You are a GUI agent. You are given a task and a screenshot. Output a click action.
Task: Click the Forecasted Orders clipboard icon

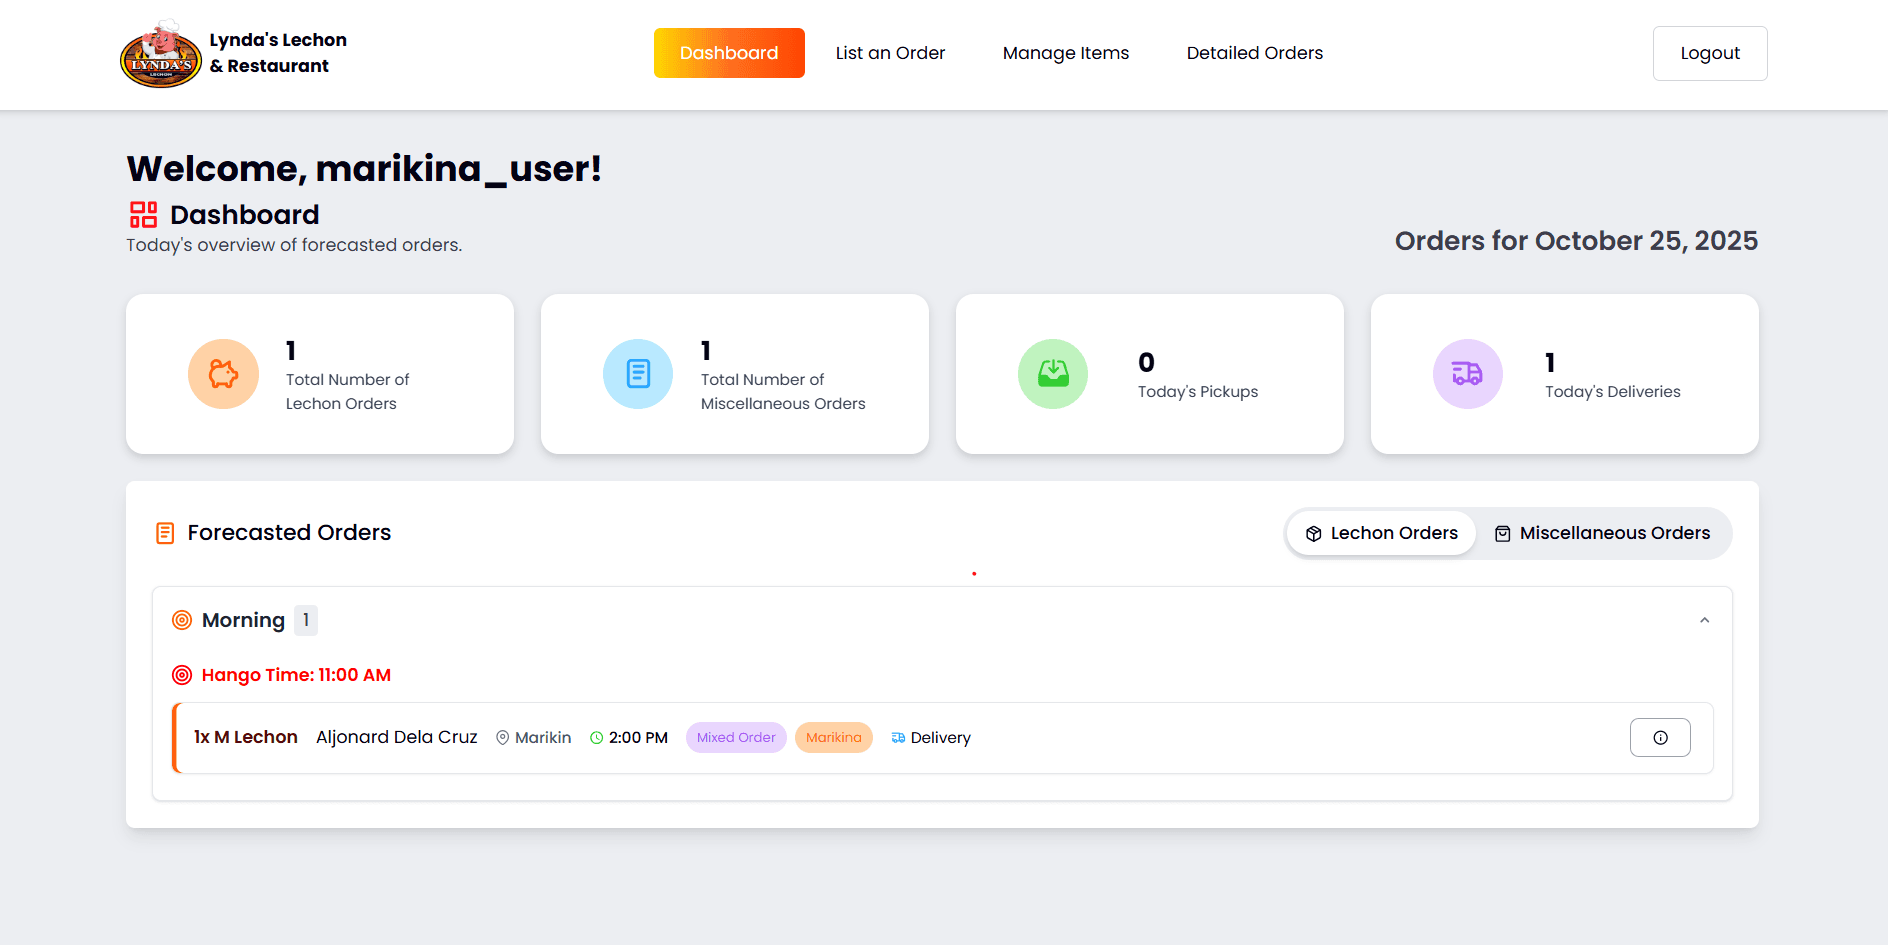click(165, 533)
